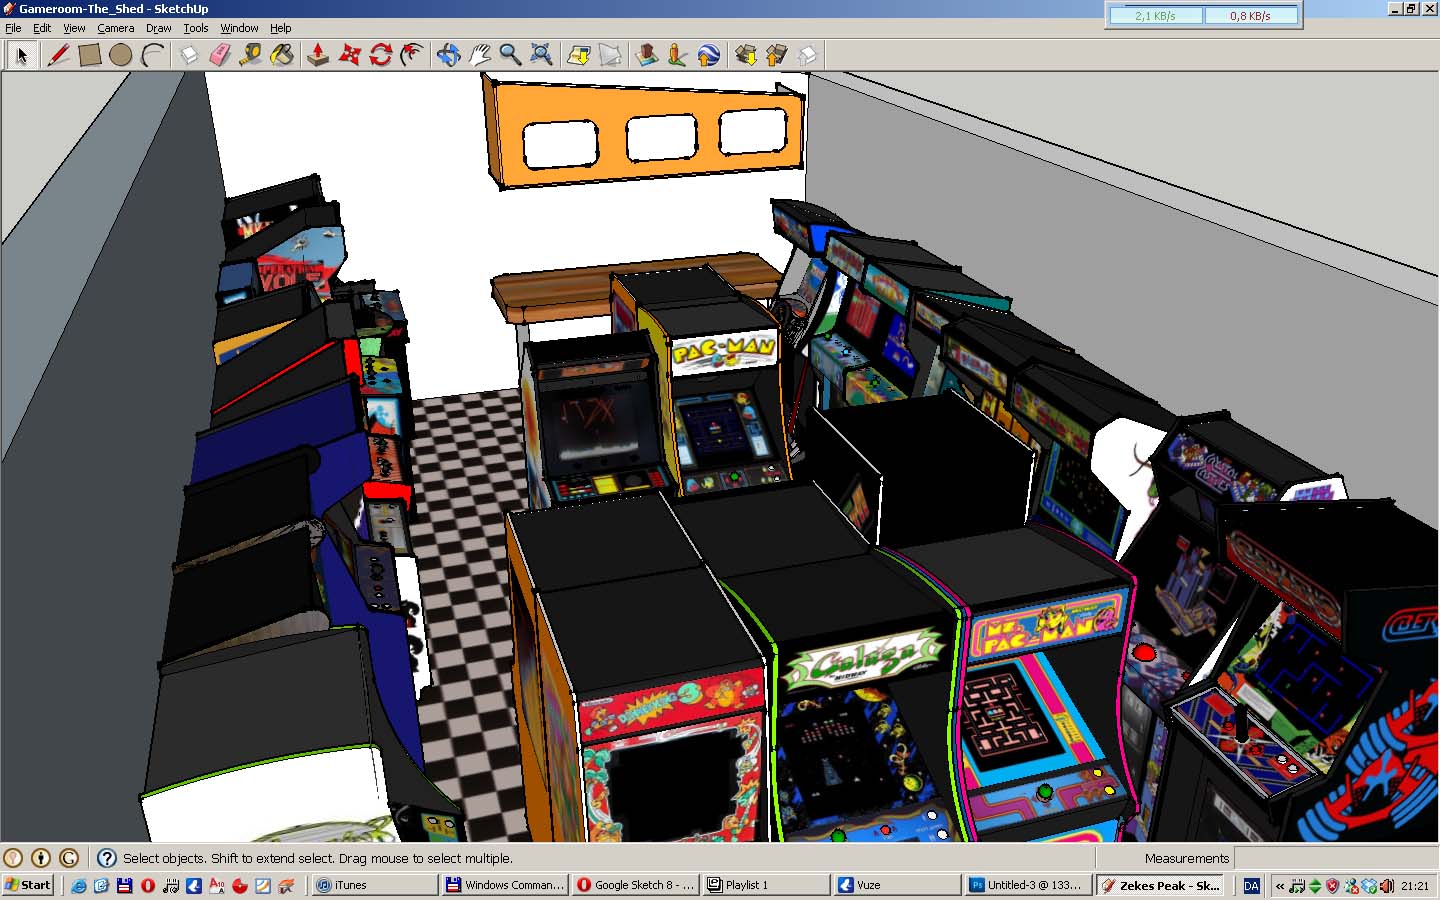Select the Push/Pull tool
Viewport: 1440px width, 900px height.
pos(318,55)
